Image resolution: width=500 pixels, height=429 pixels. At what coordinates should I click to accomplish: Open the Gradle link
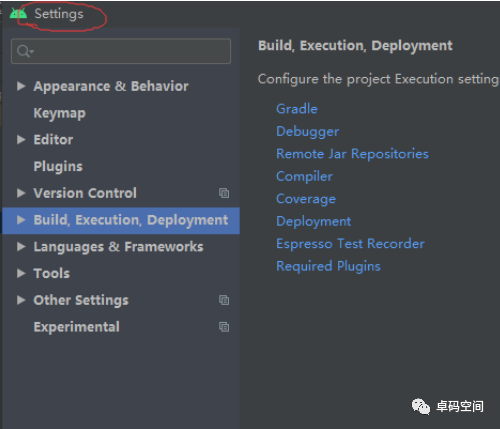[297, 109]
